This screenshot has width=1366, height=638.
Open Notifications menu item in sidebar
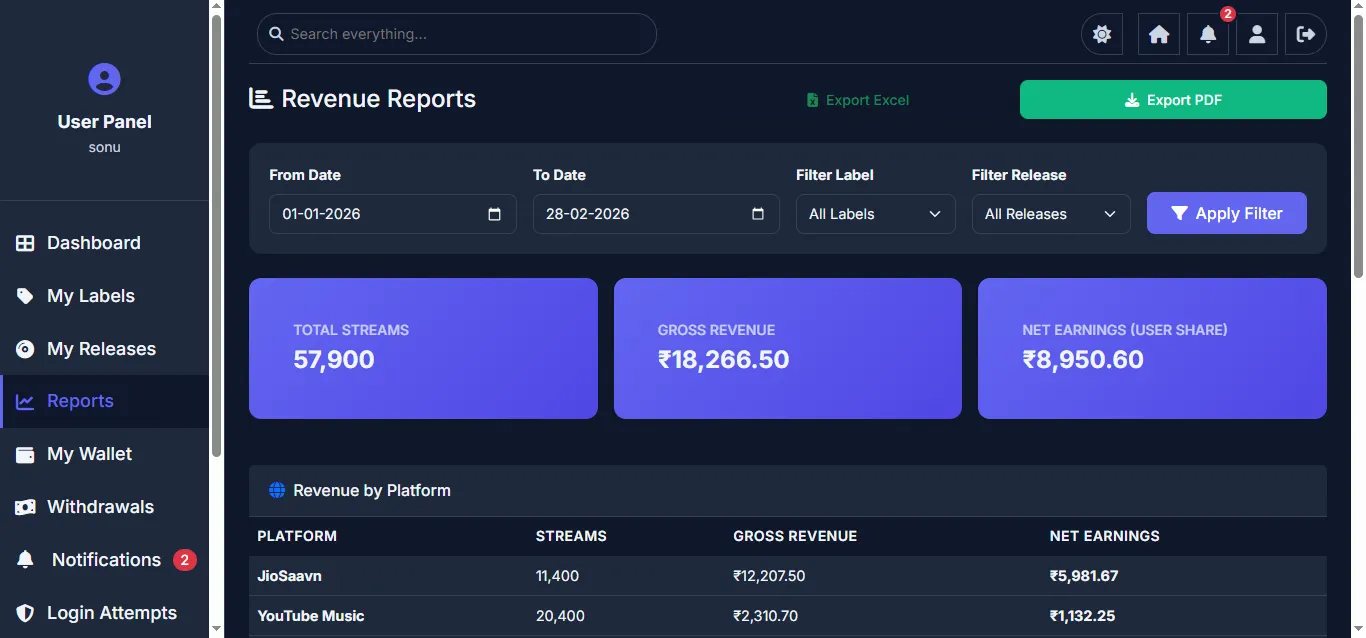coord(104,560)
